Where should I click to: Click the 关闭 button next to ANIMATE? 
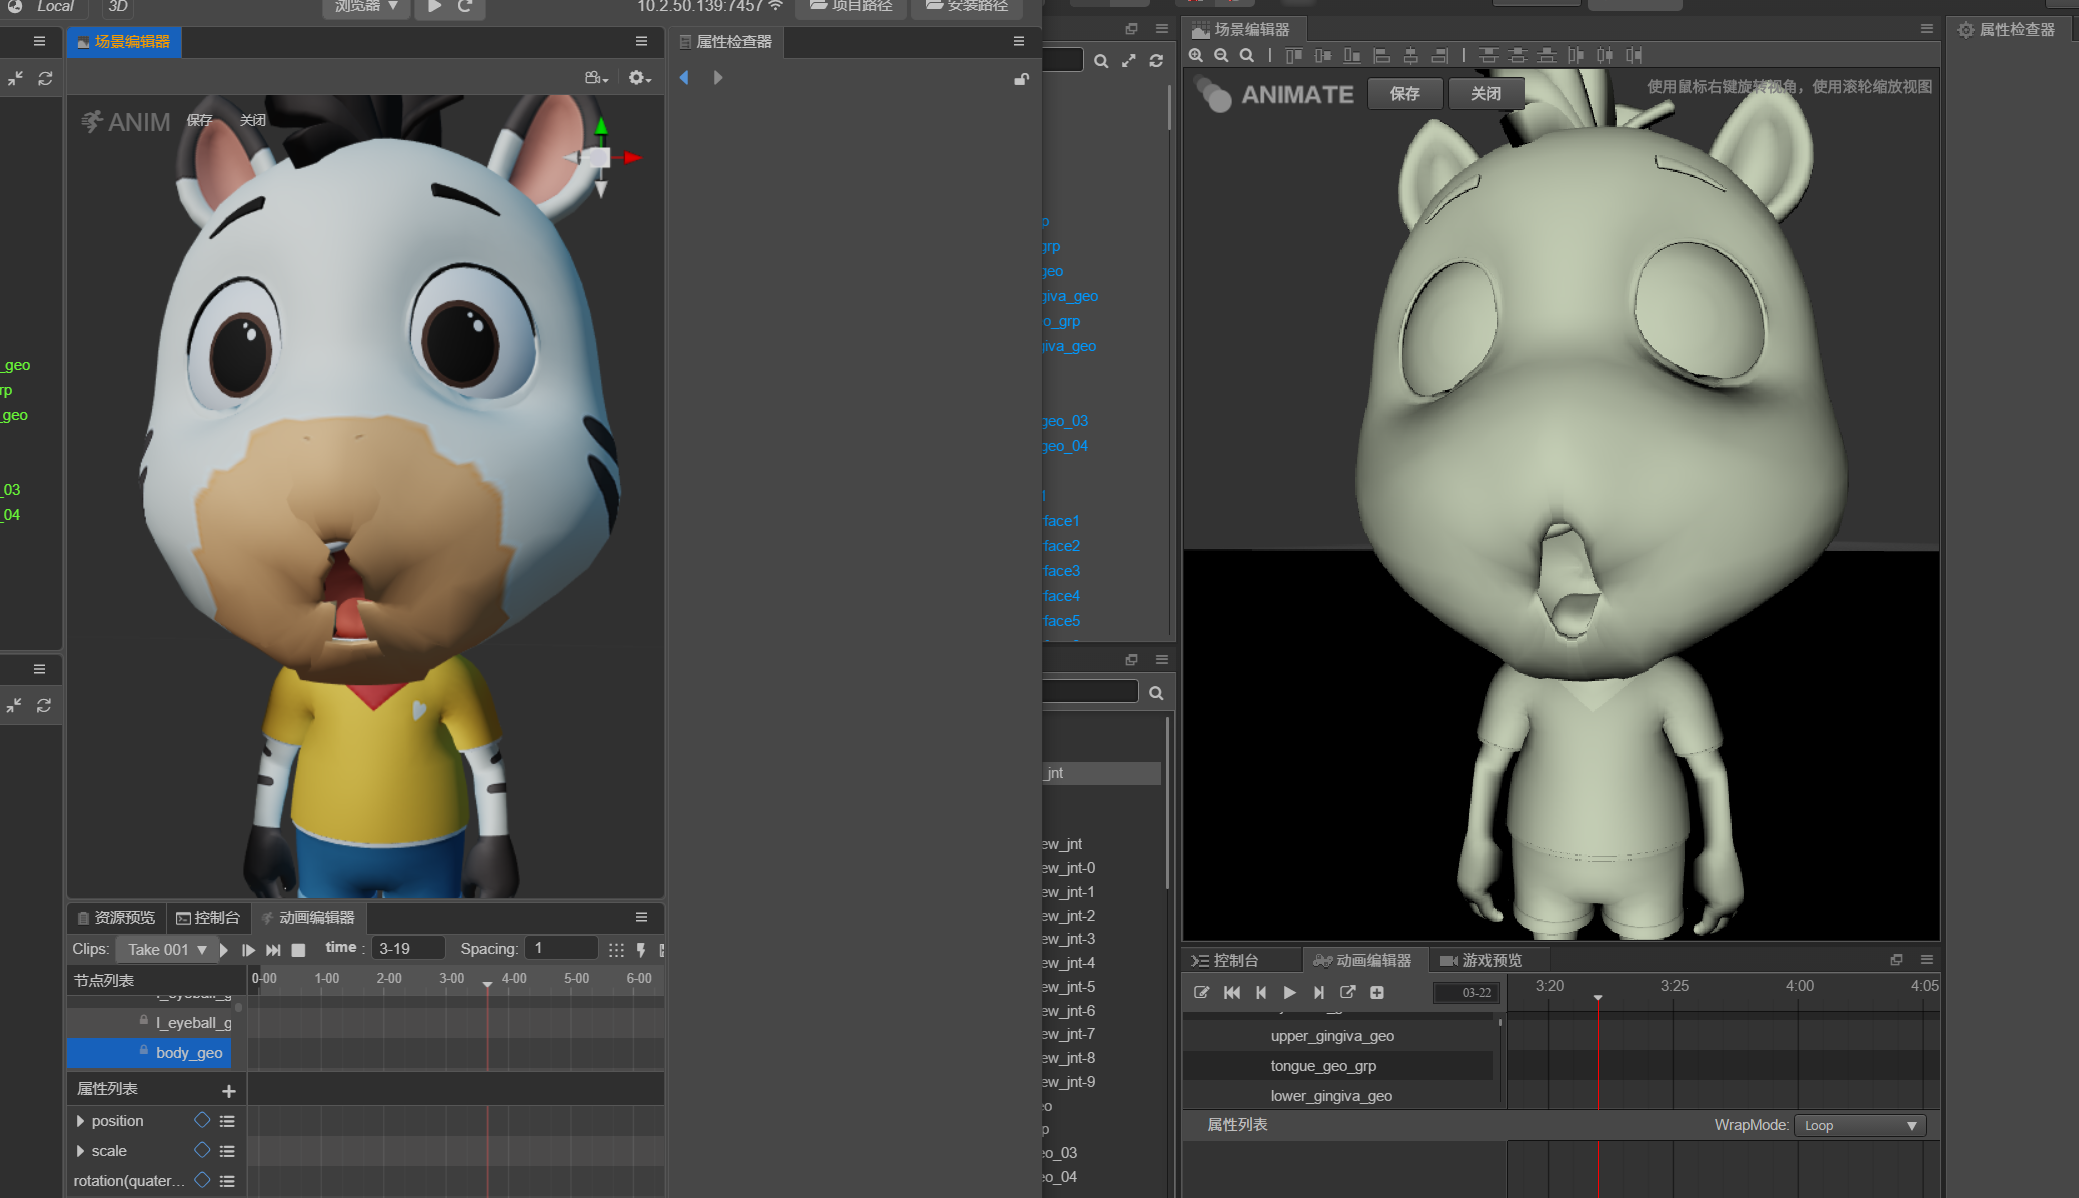1485,93
